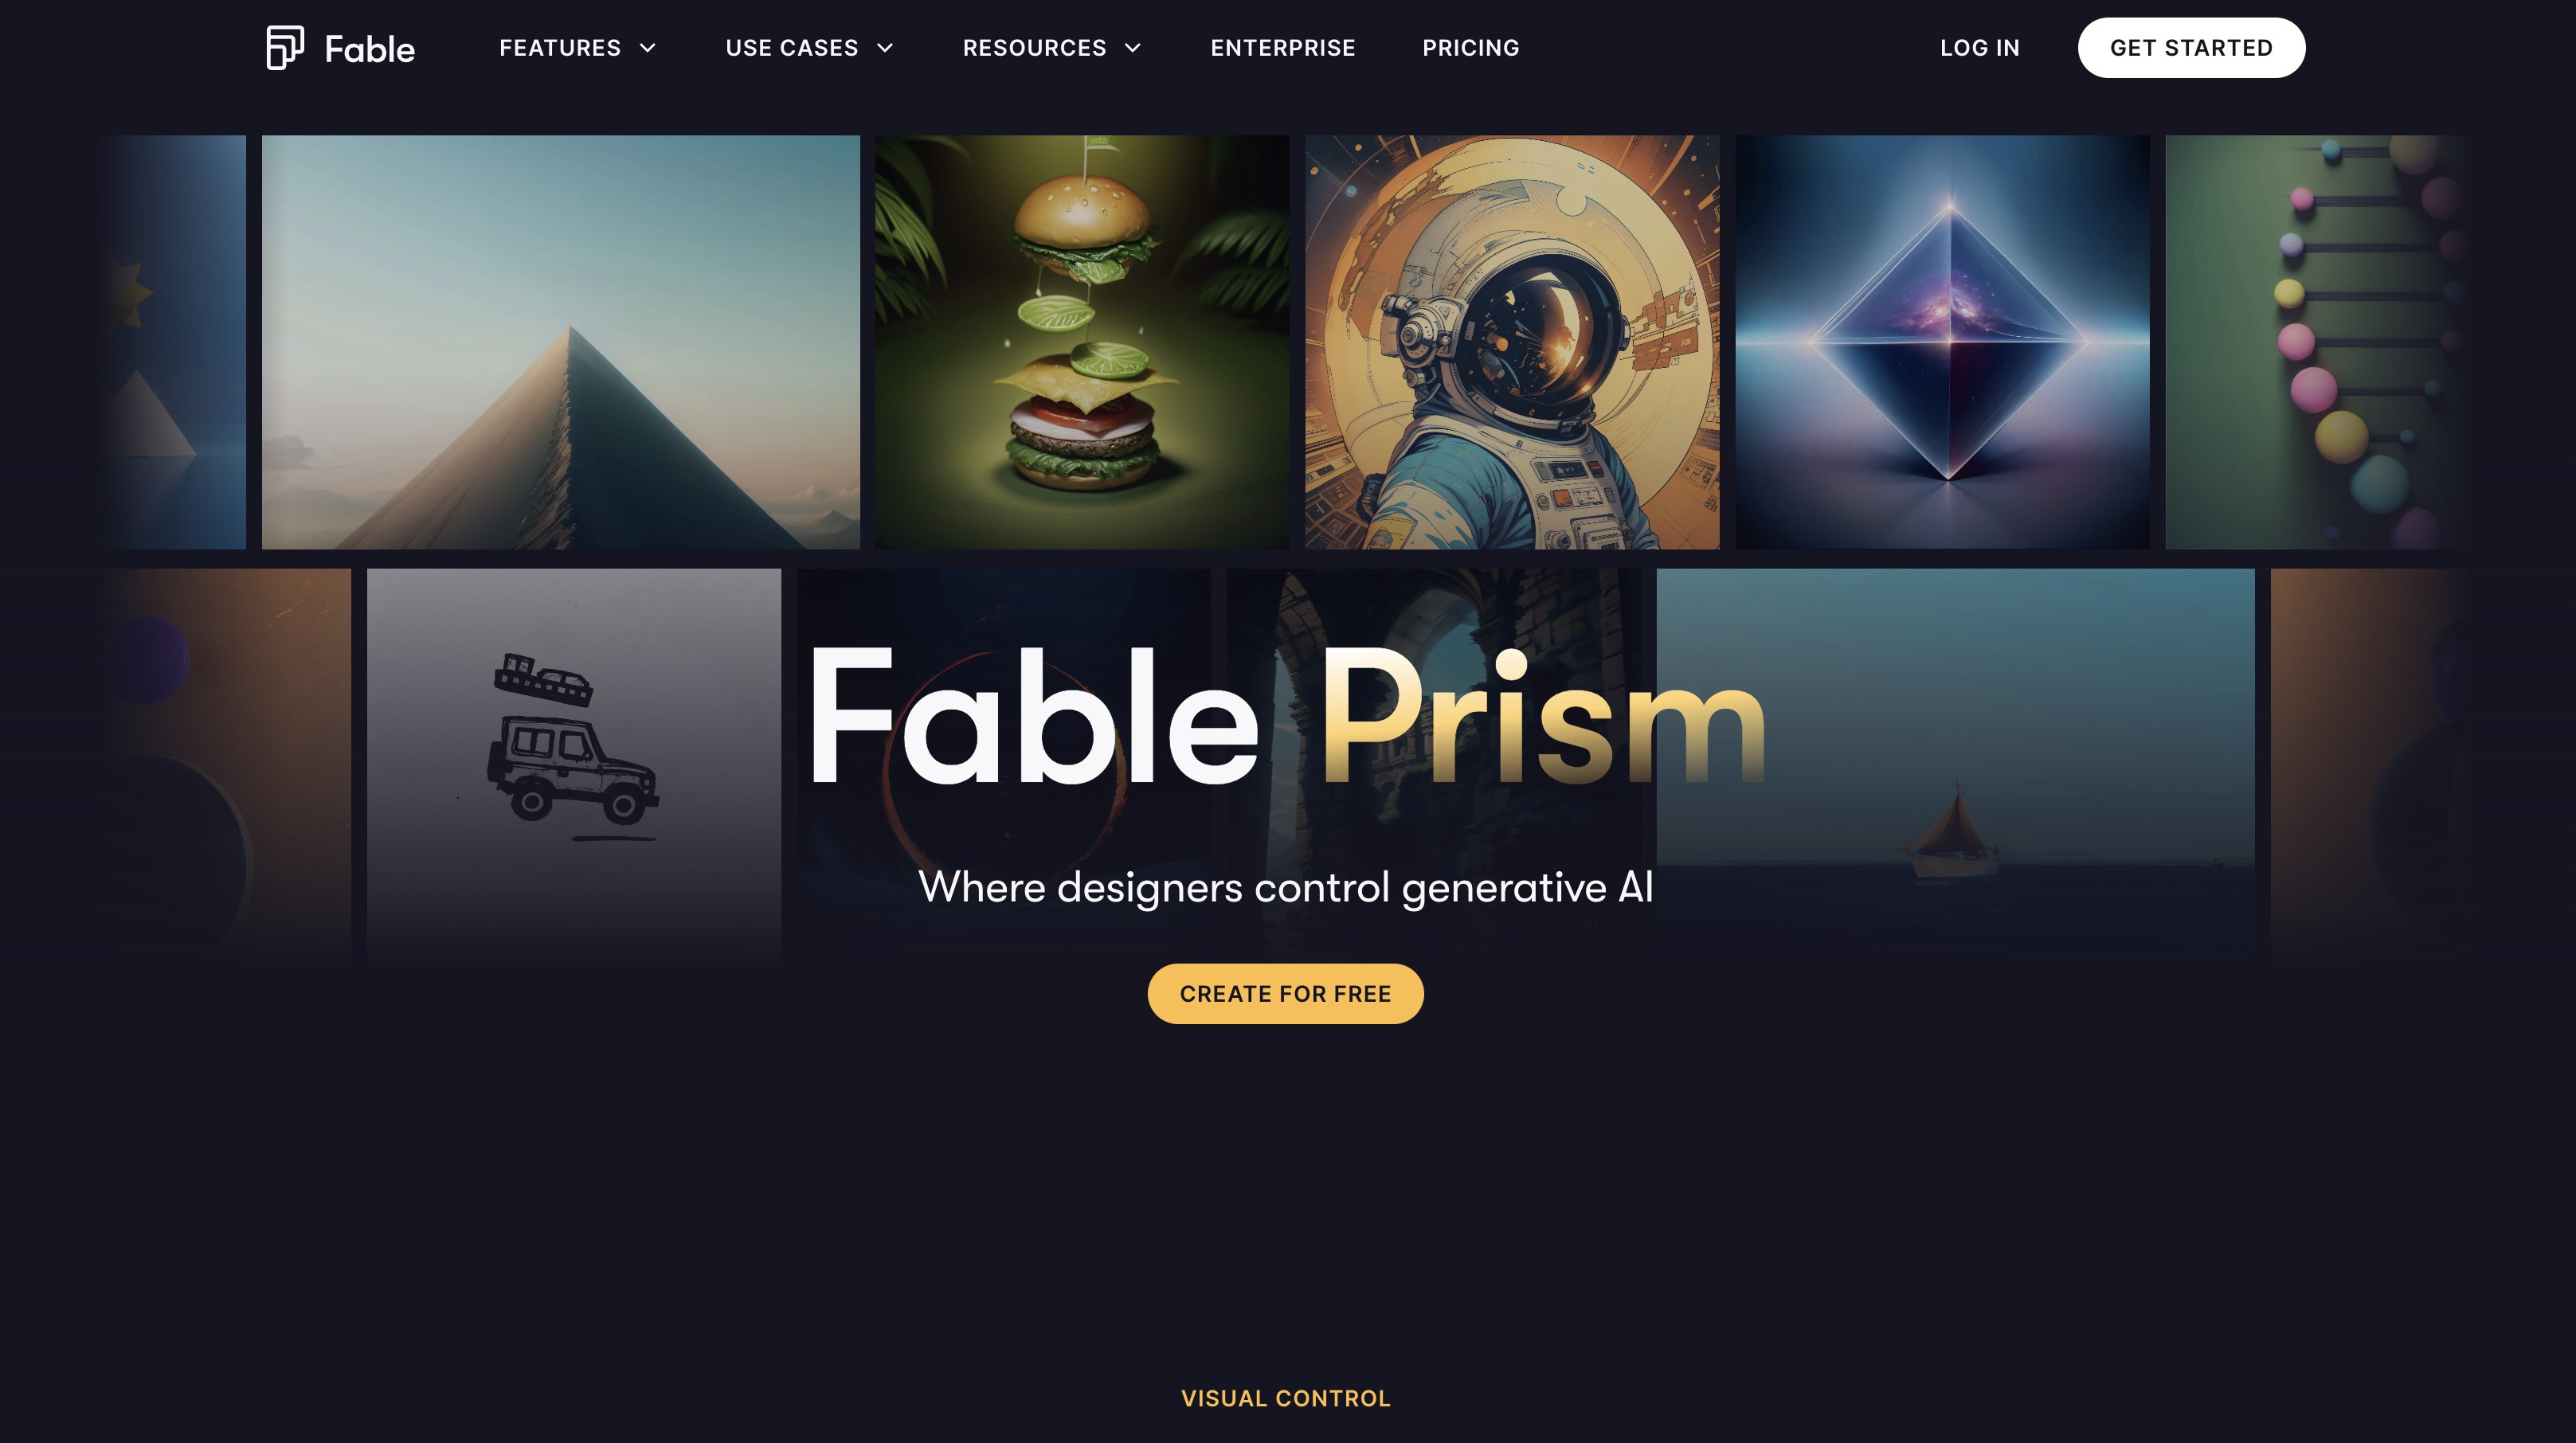Image resolution: width=2576 pixels, height=1443 pixels.
Task: Click the Fable logo icon
Action: coord(285,48)
